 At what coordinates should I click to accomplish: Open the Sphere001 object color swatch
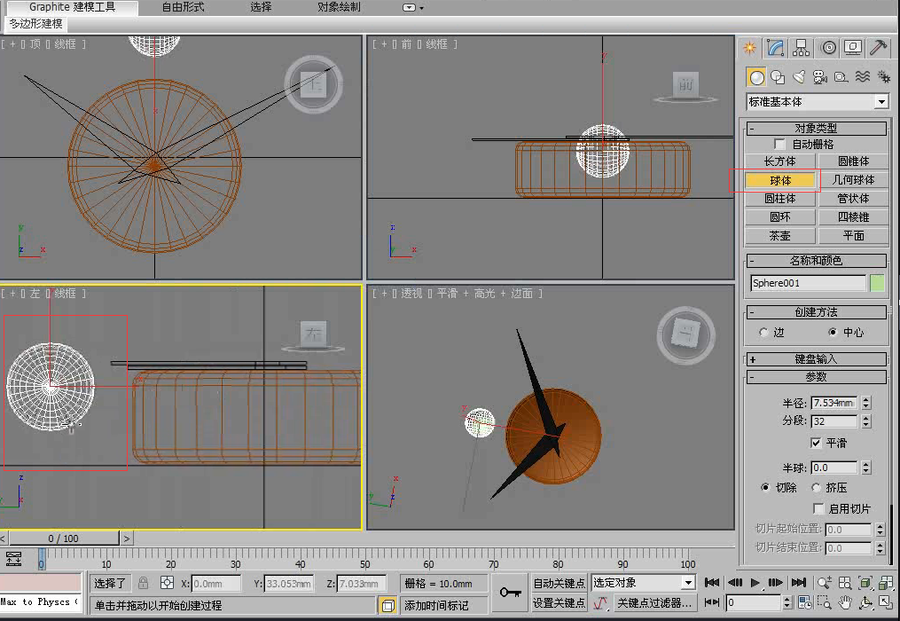877,283
